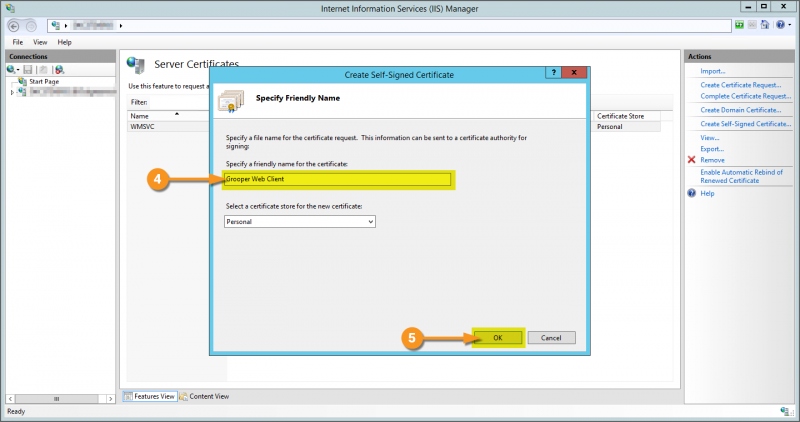Switch to Features View tab
Viewport: 800px width, 422px height.
pyautogui.click(x=149, y=396)
